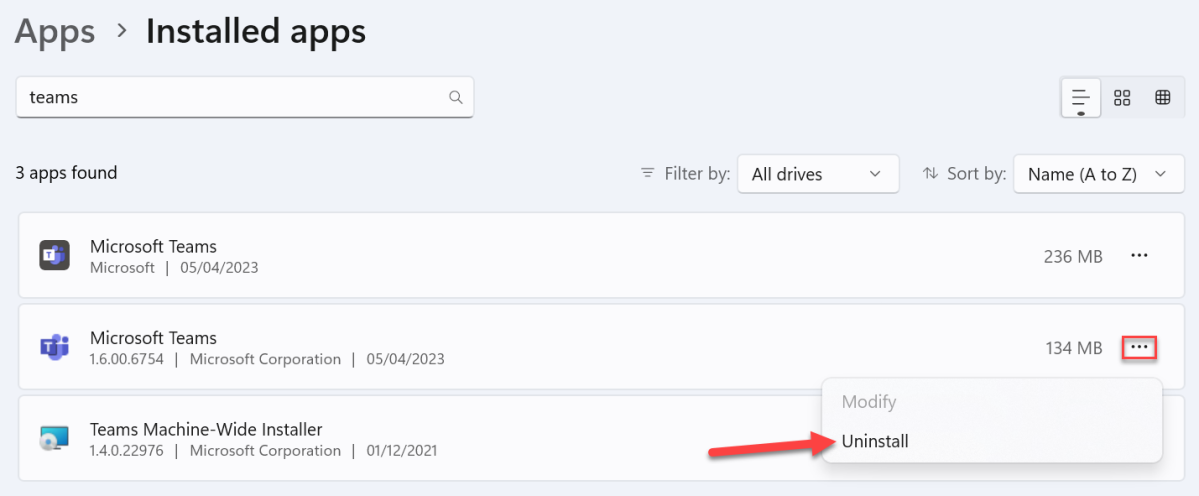Open options for 134 MB Microsoft Teams

tap(1139, 348)
